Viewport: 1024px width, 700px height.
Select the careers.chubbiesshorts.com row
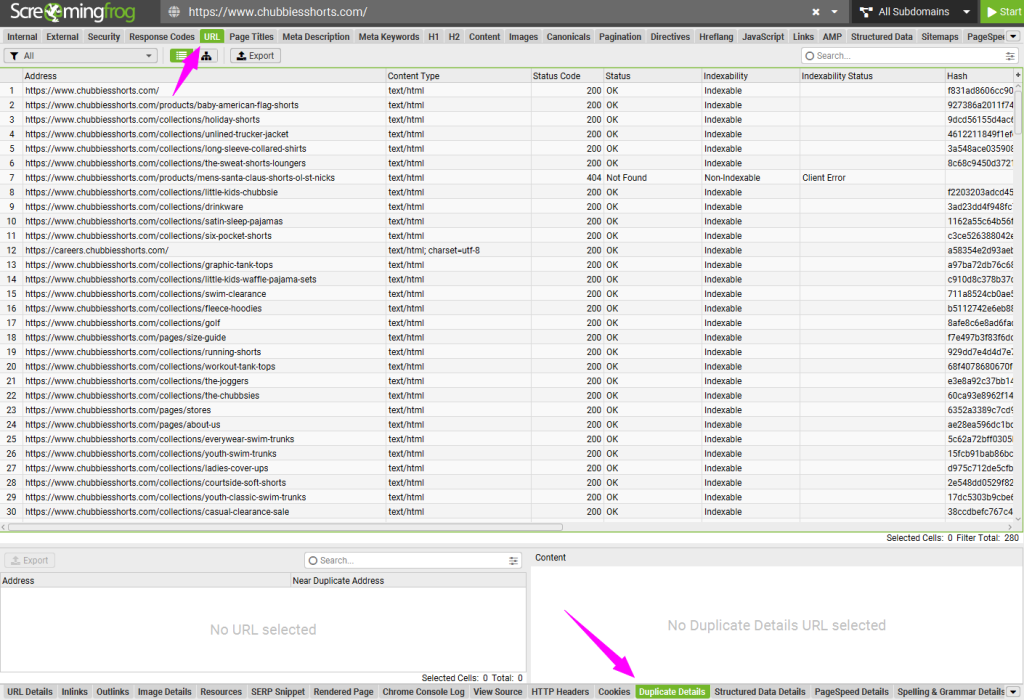pyautogui.click(x=97, y=250)
